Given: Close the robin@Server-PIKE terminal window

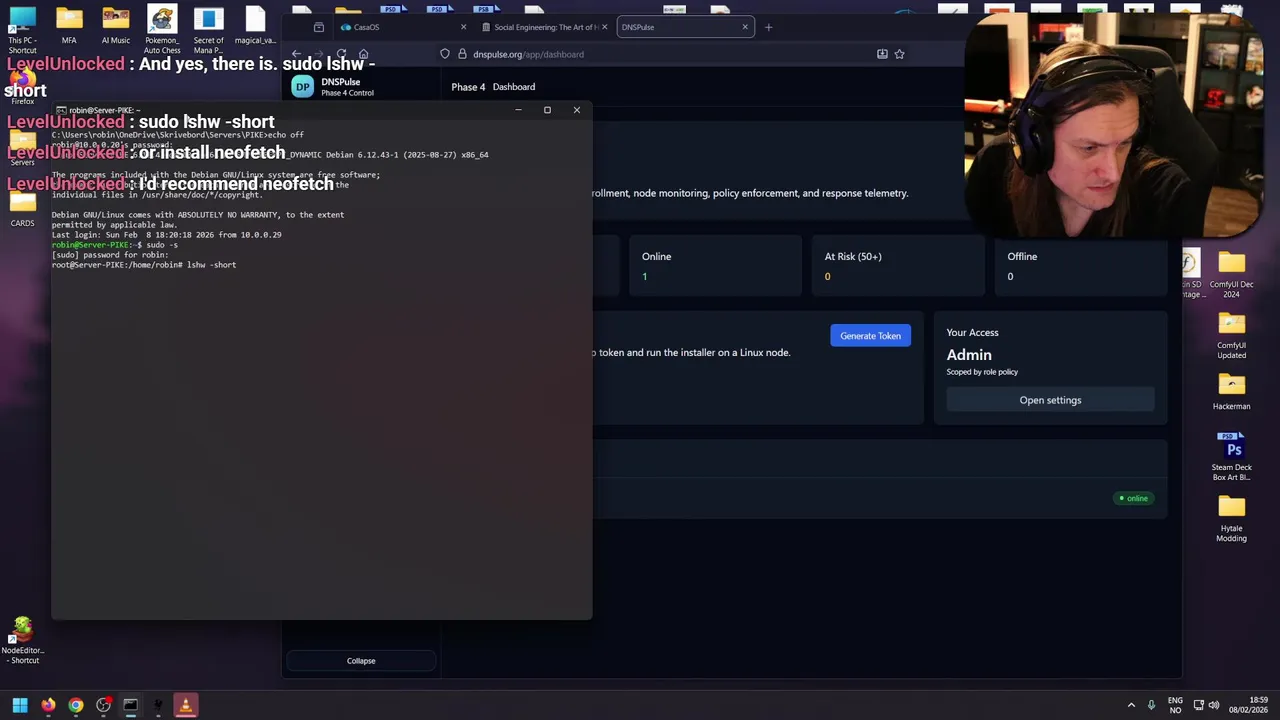Looking at the screenshot, I should (x=576, y=110).
